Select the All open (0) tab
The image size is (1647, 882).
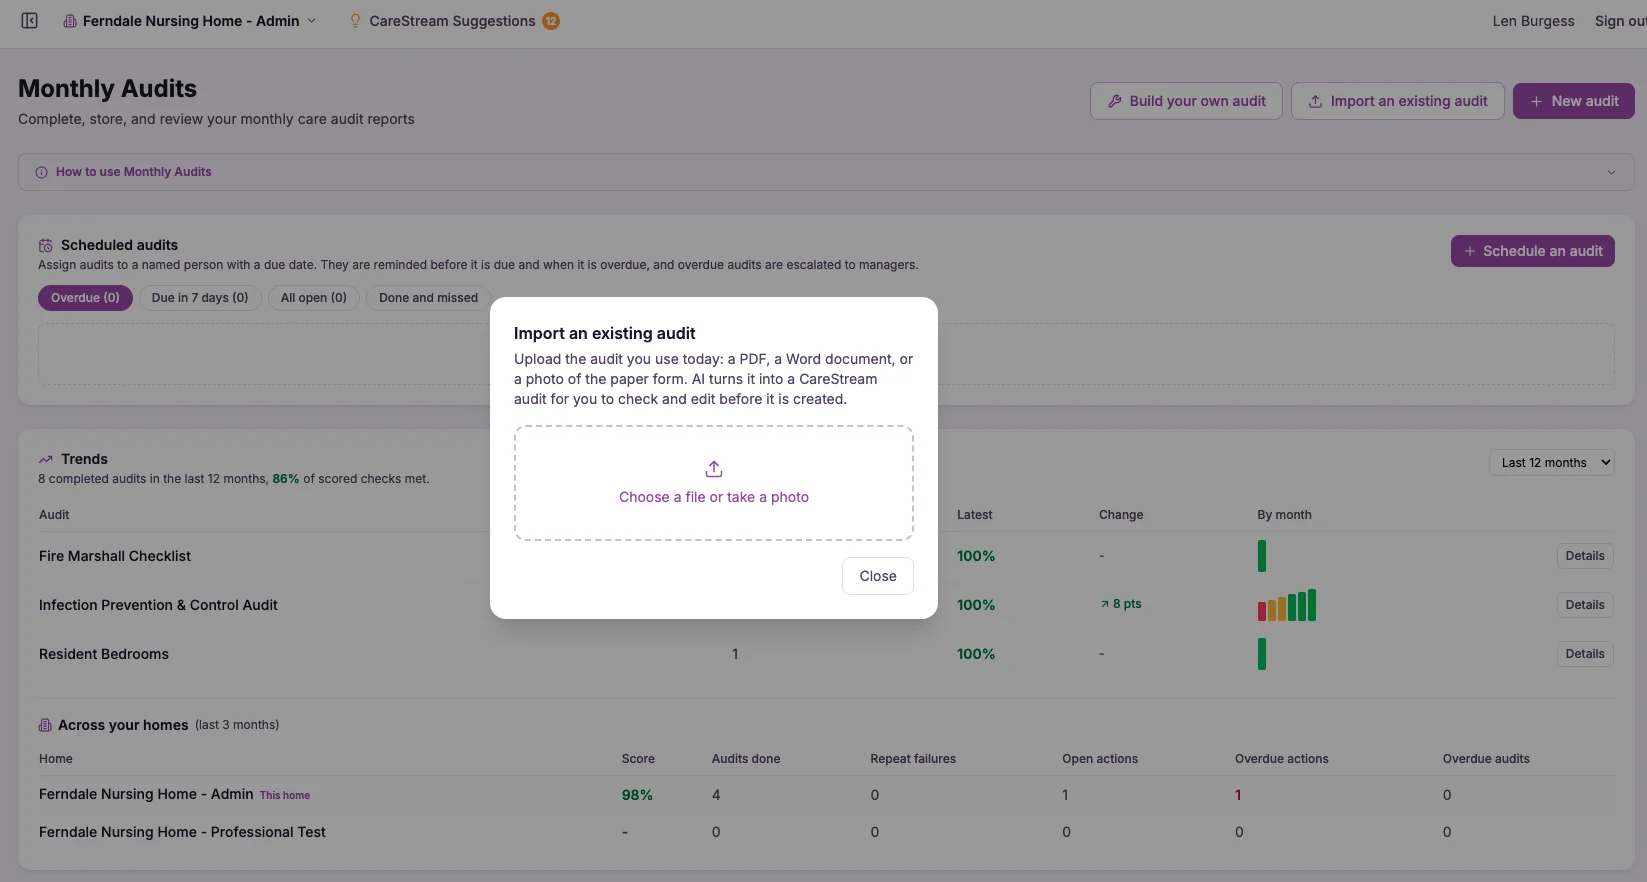[314, 298]
